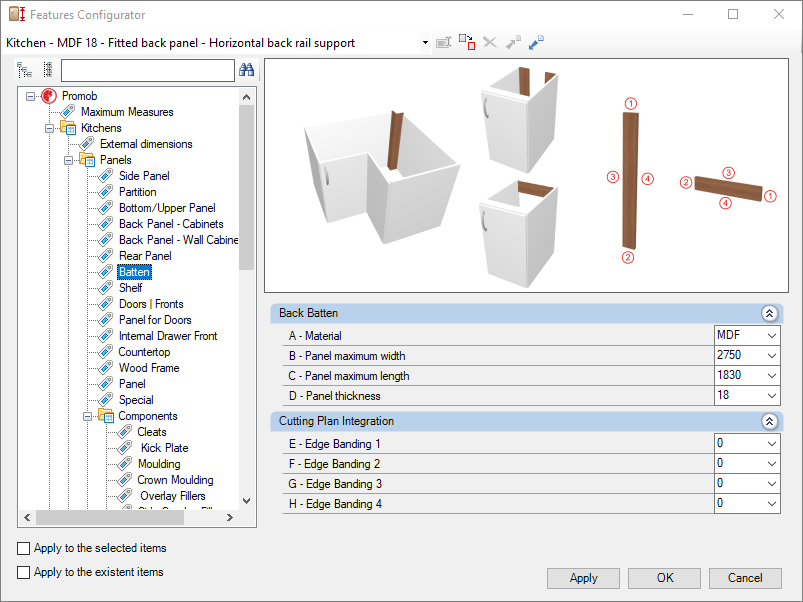This screenshot has height=602, width=803.
Task: Select the Partition tree item
Action: pos(138,192)
